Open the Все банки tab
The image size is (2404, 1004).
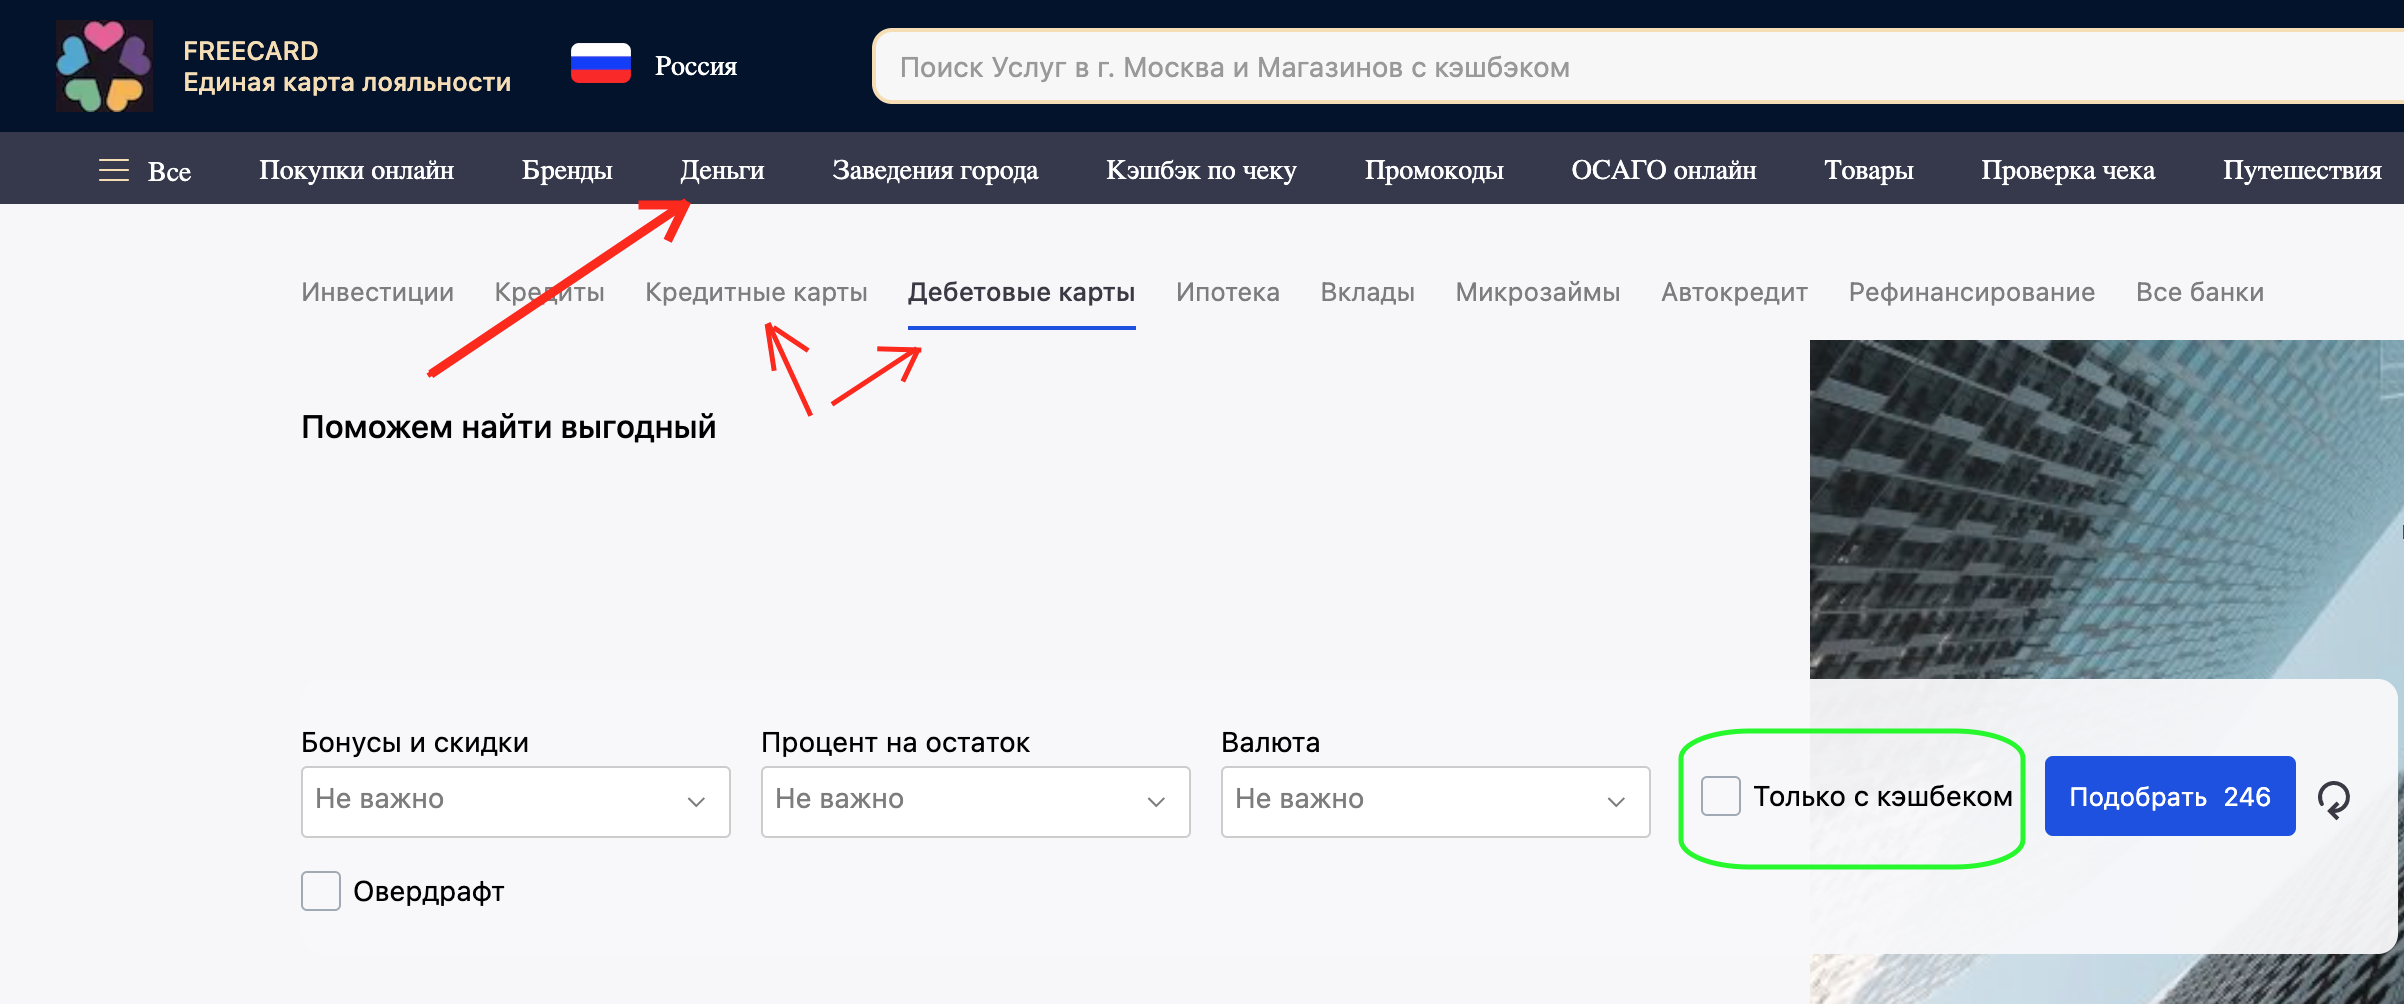(2199, 292)
